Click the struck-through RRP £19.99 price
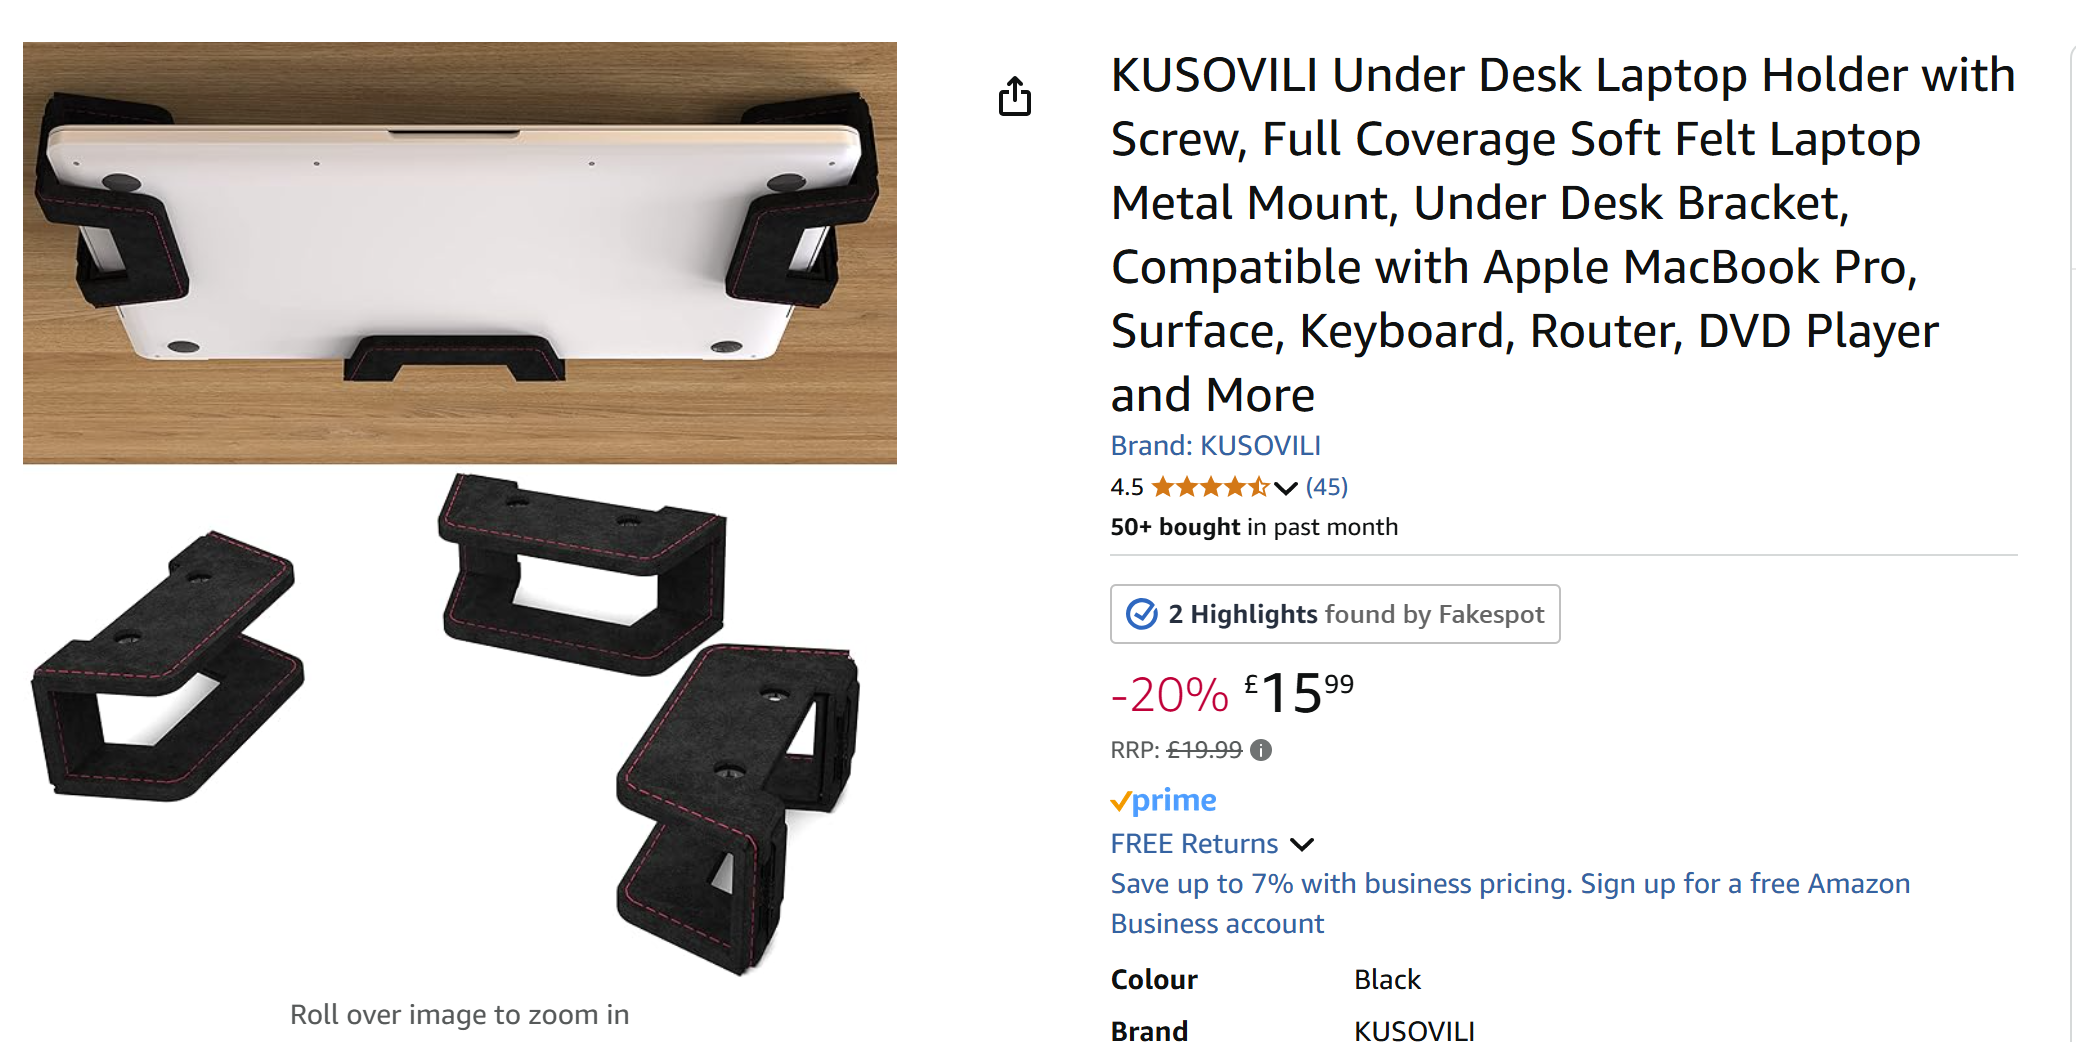 tap(1204, 750)
